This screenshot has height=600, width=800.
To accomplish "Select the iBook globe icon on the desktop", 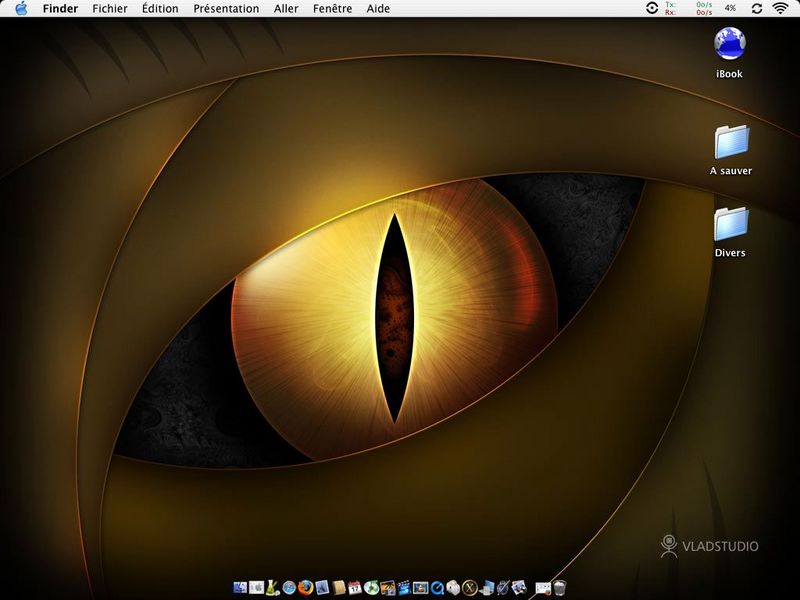I will (x=730, y=43).
